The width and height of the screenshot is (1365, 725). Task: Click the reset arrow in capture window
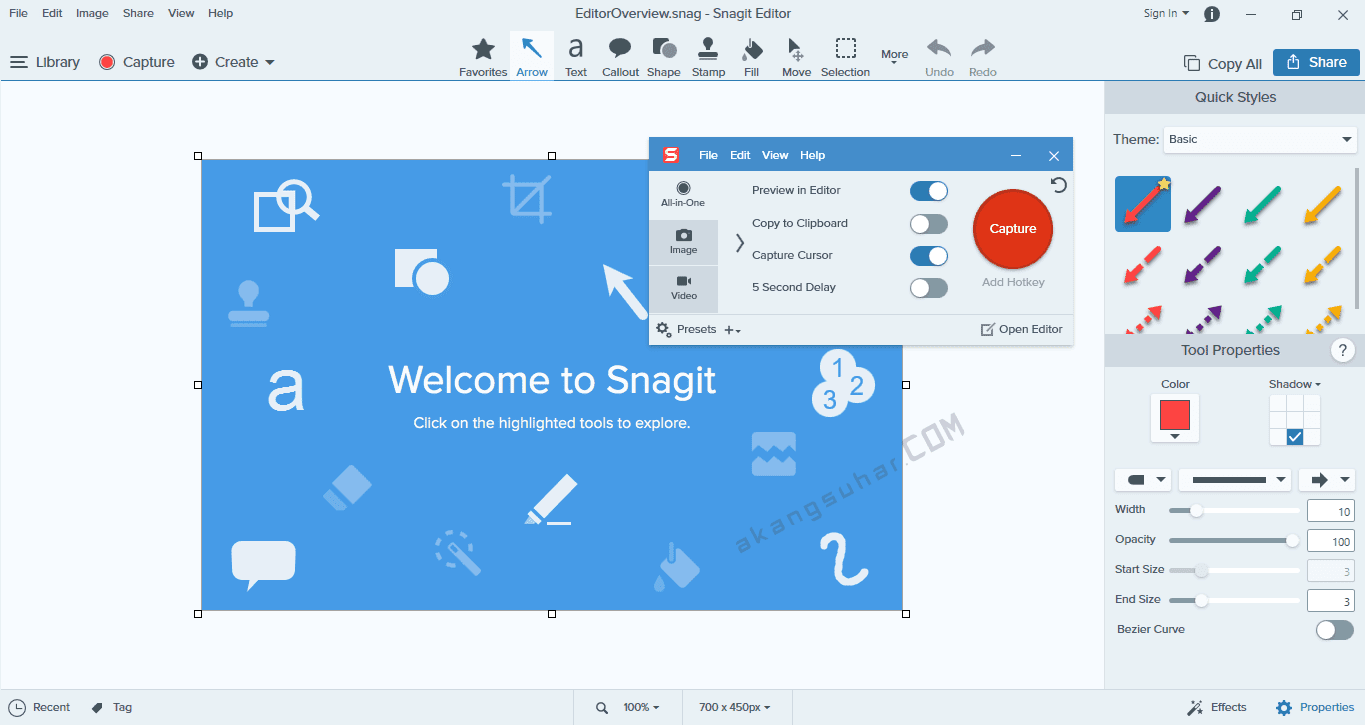pyautogui.click(x=1059, y=185)
